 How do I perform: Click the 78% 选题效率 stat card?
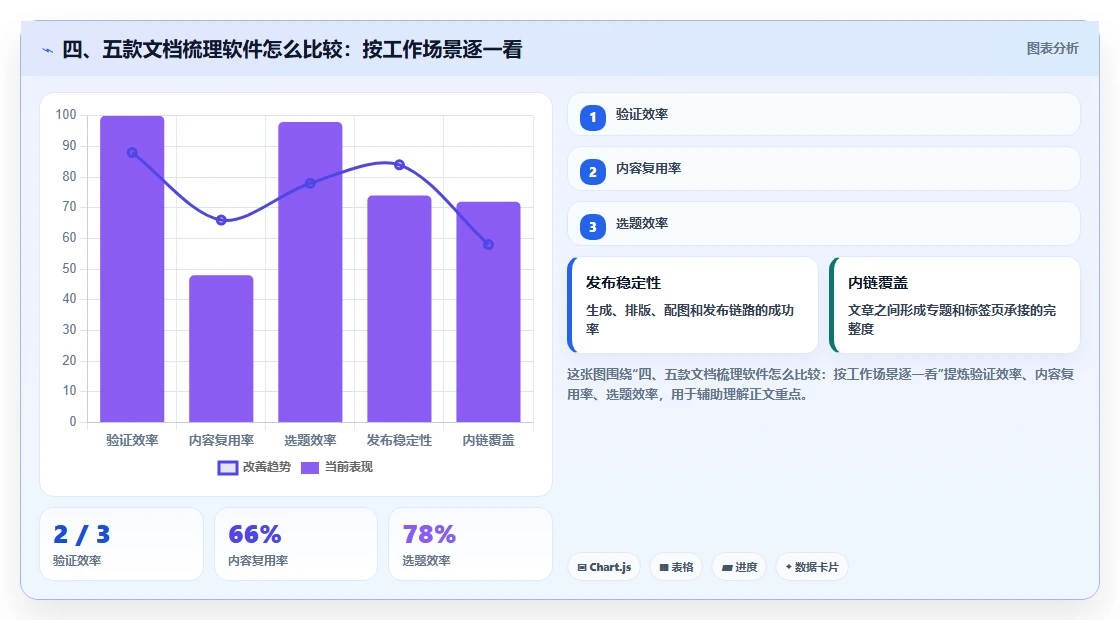pos(470,544)
